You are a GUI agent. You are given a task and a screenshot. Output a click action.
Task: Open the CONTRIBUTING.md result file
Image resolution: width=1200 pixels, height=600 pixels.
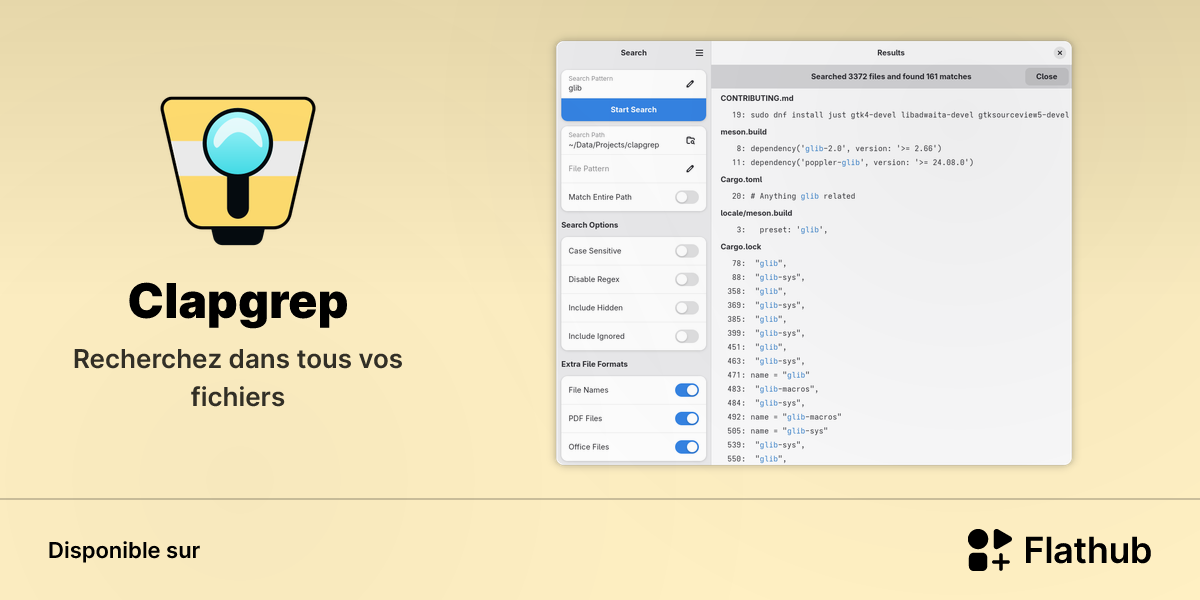click(x=757, y=98)
